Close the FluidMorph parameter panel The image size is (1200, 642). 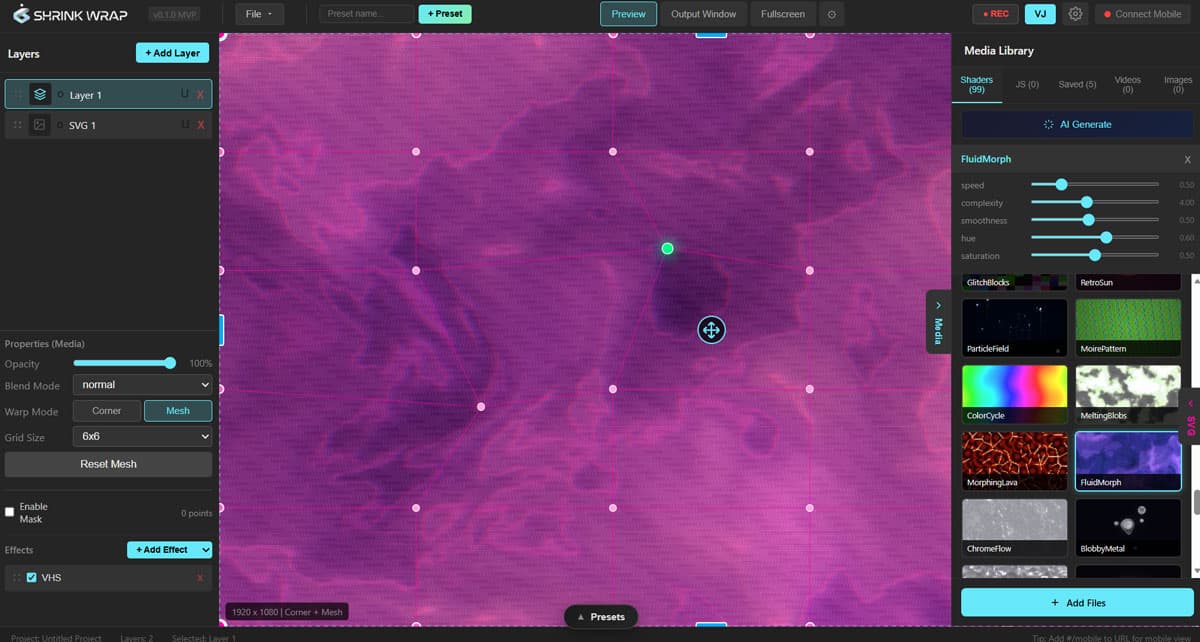click(1187, 160)
